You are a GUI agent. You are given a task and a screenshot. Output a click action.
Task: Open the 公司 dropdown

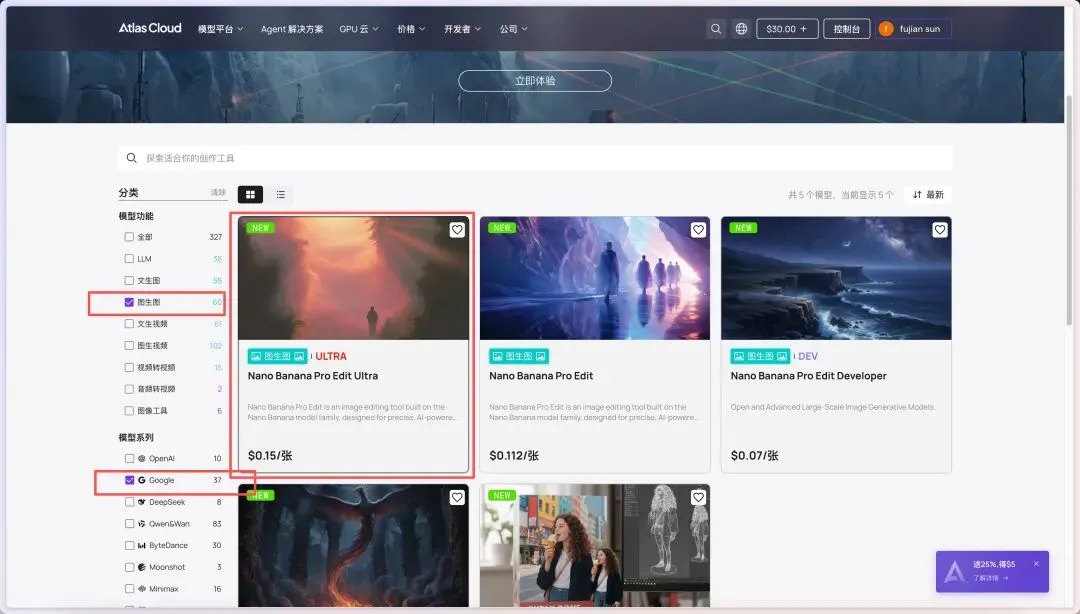point(514,29)
